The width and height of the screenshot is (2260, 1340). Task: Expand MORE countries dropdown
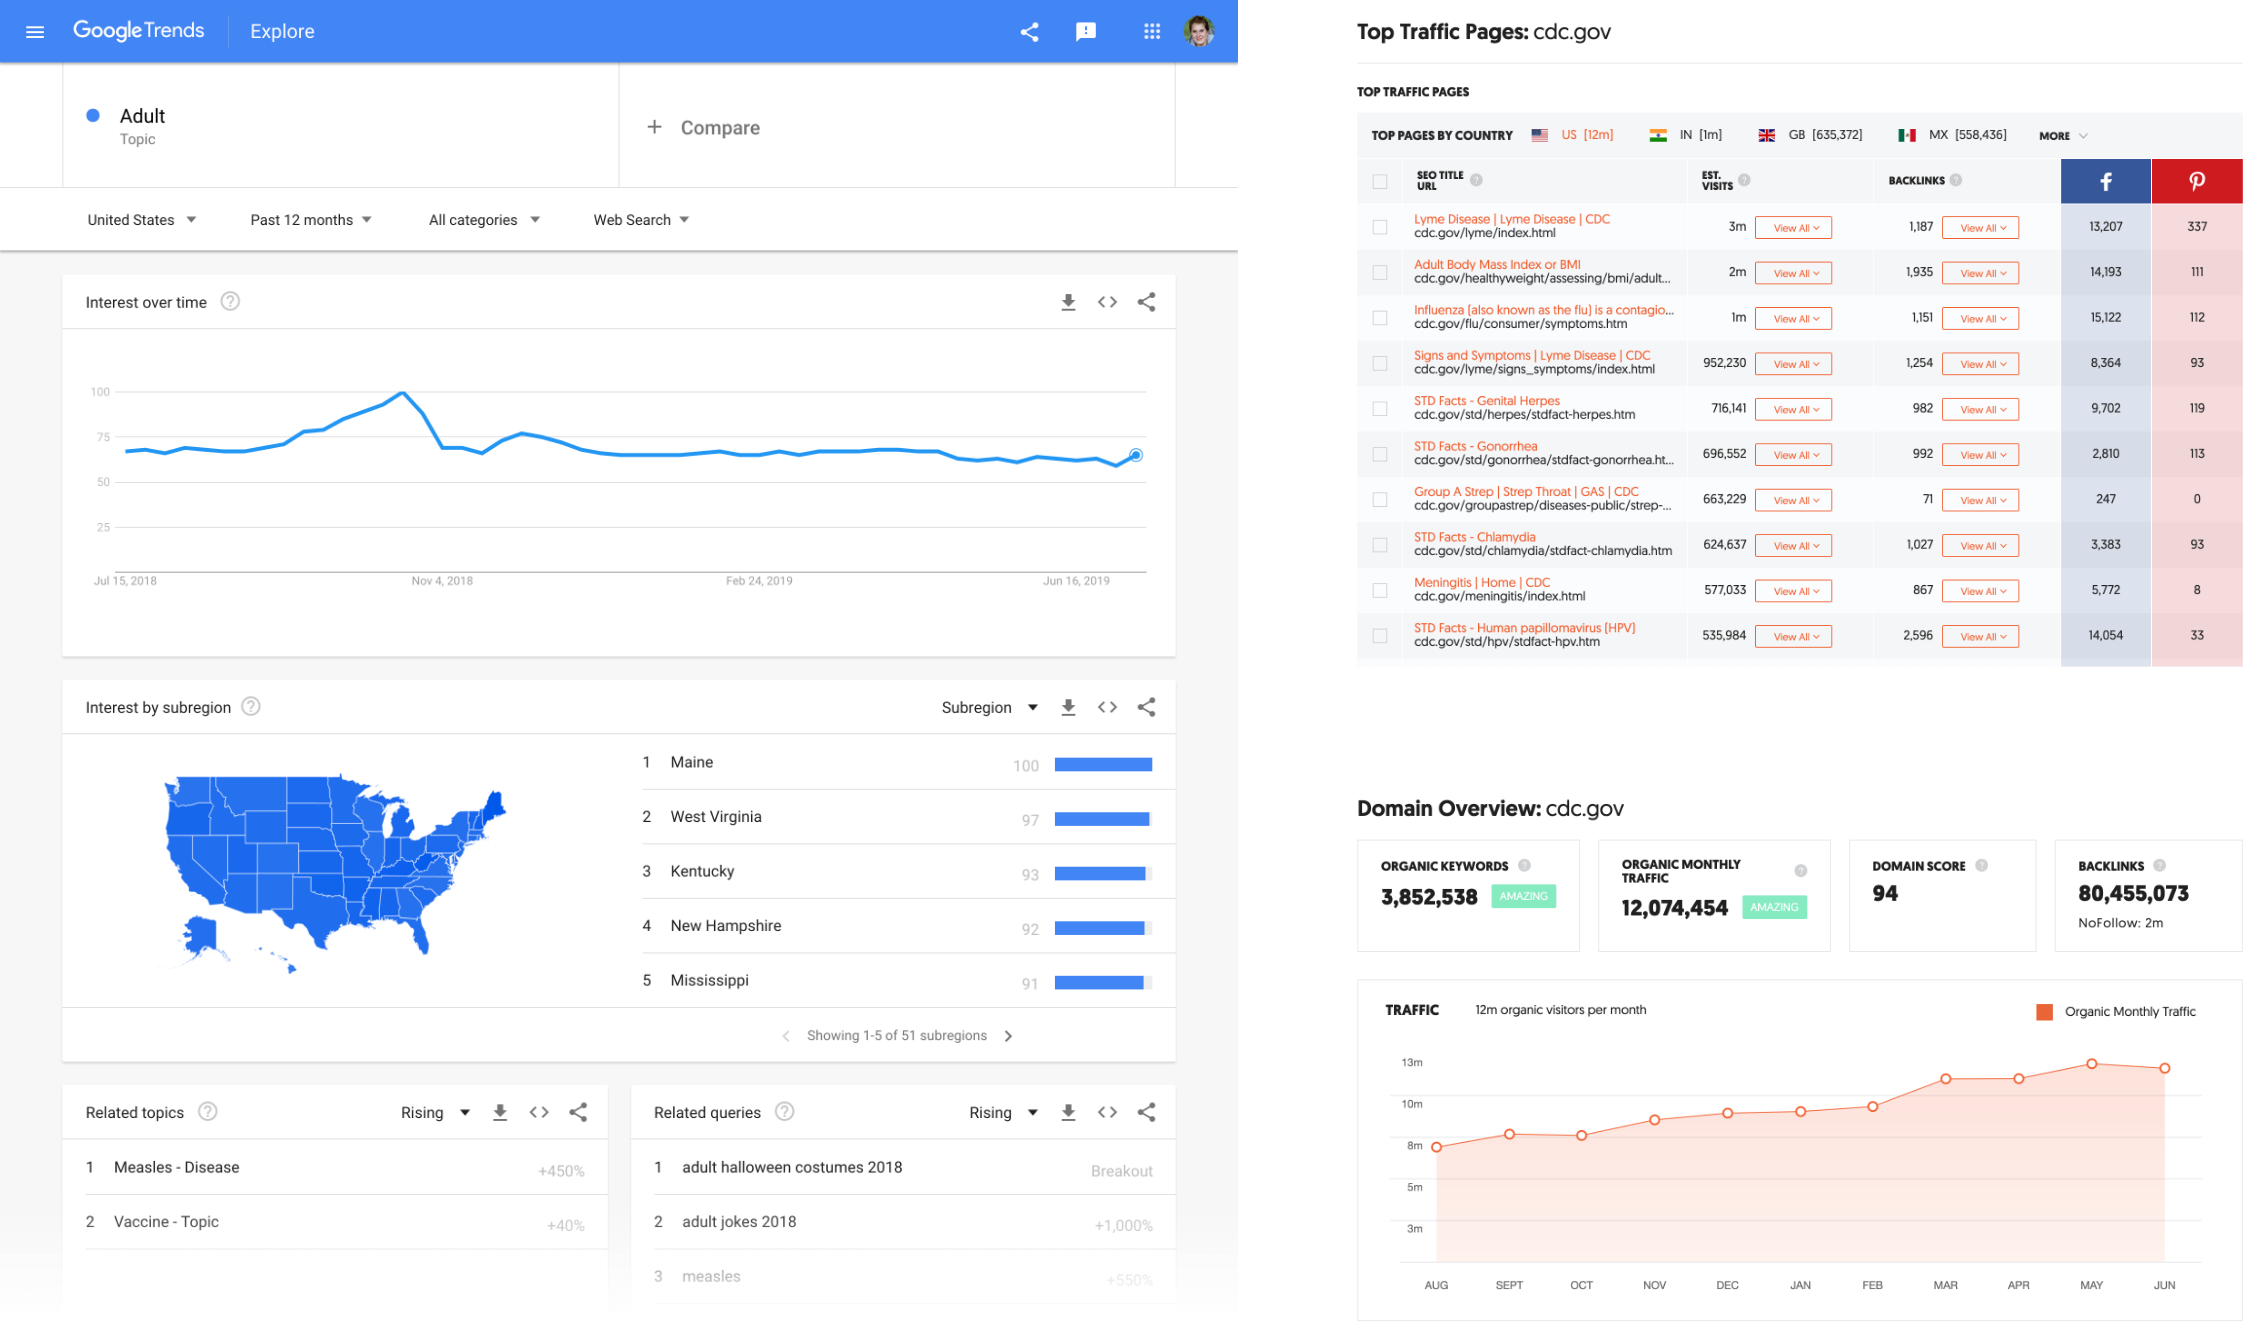[x=2062, y=136]
